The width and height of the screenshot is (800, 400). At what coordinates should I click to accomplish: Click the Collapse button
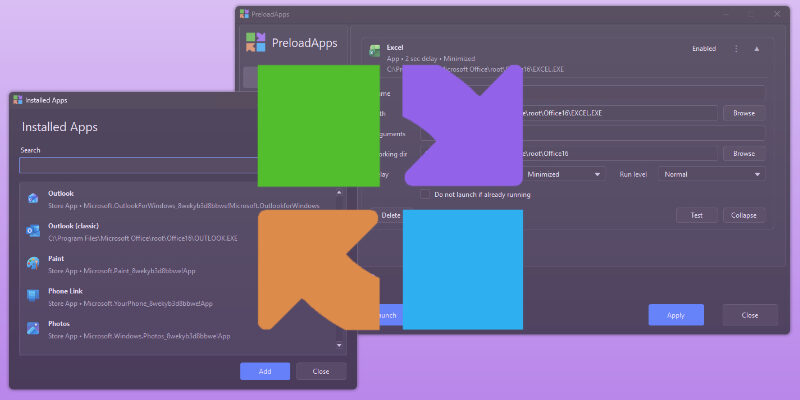pos(744,215)
